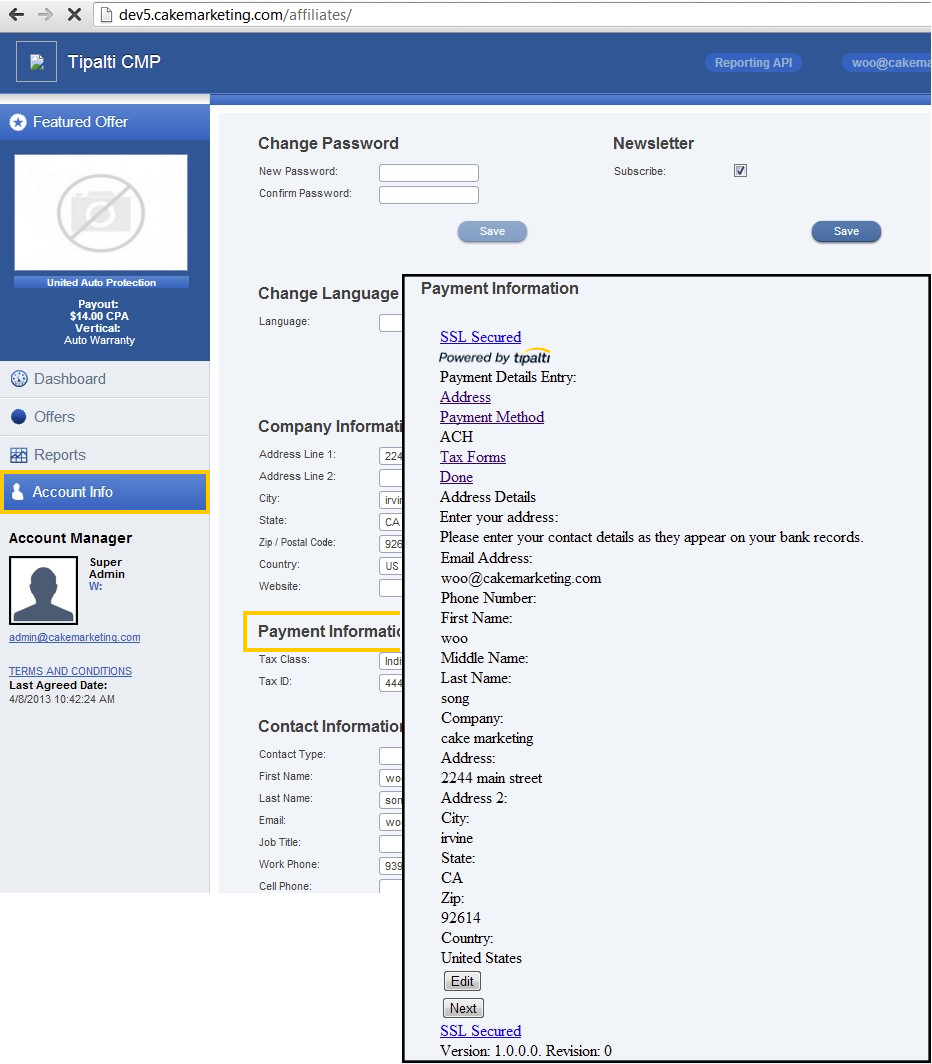932x1064 pixels.
Task: Click the Next button in Payment Information
Action: 462,1008
